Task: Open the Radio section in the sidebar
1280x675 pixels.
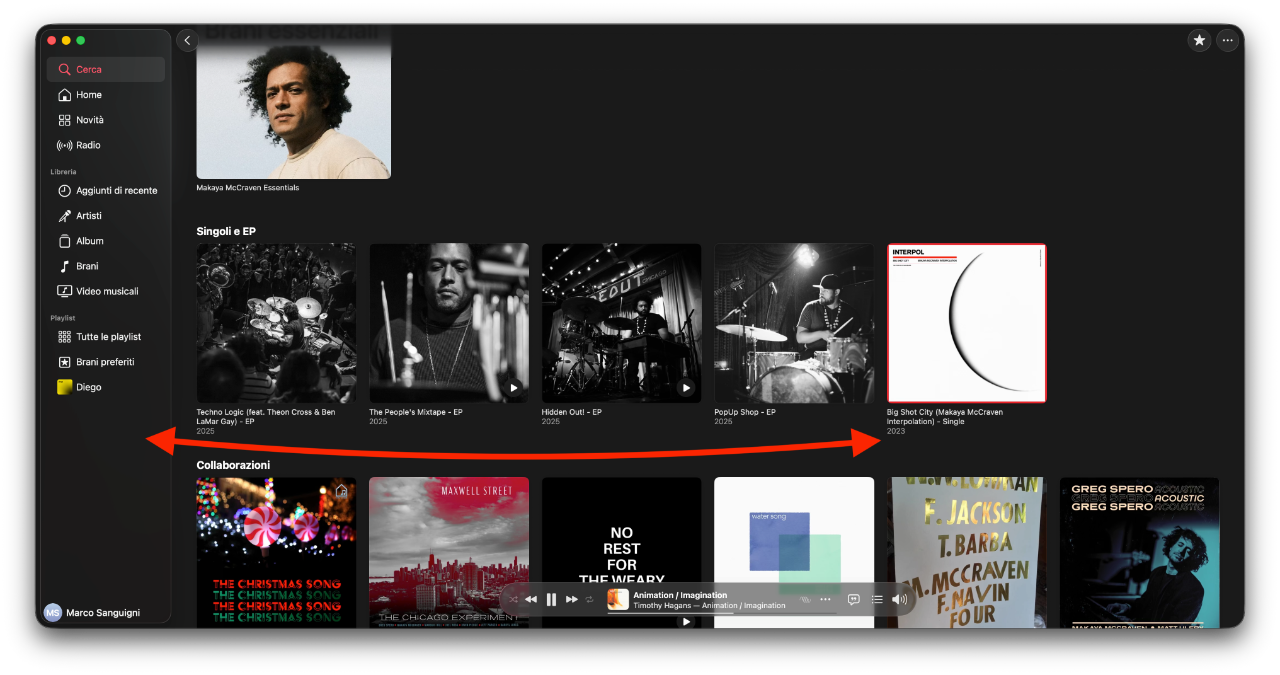Action: [88, 145]
